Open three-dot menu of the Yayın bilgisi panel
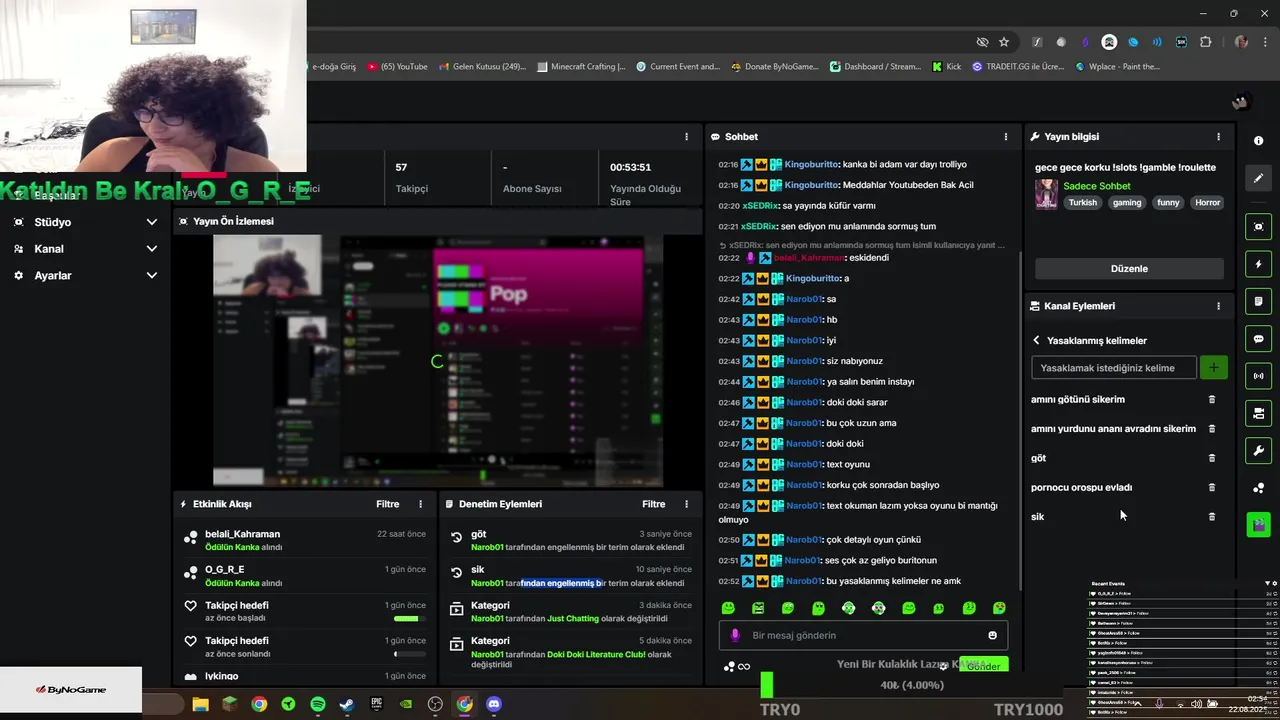 point(1218,137)
